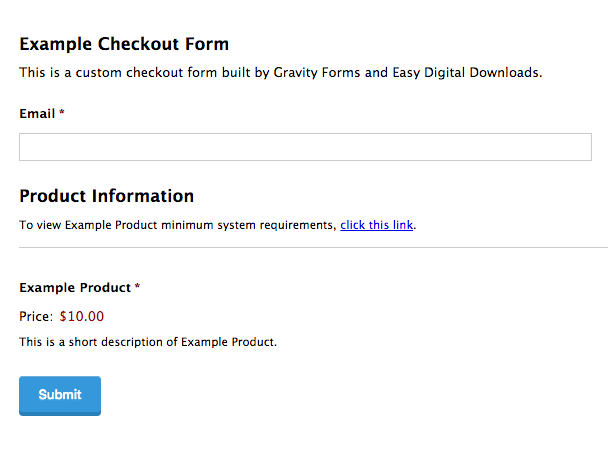This screenshot has height=453, width=608.
Task: Click into the Email input field
Action: pos(305,147)
